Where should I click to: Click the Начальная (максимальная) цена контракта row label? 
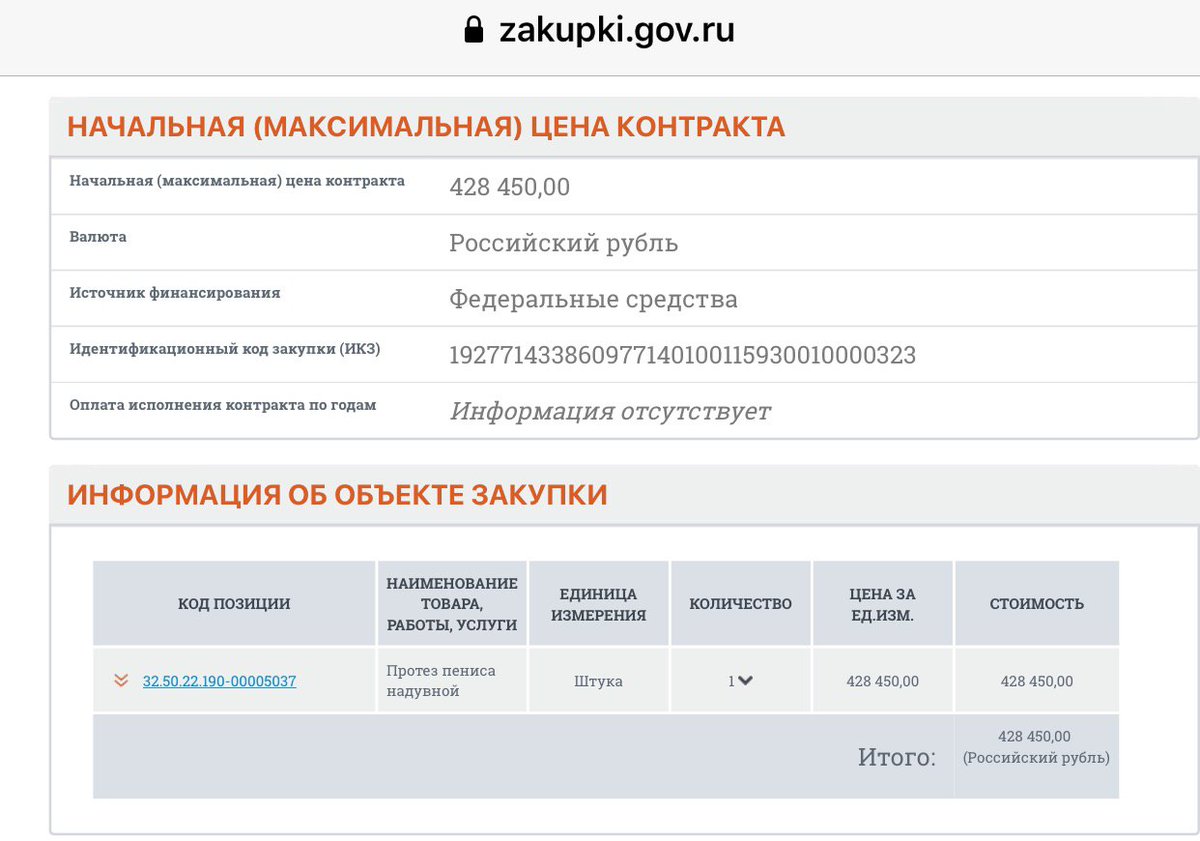click(237, 182)
